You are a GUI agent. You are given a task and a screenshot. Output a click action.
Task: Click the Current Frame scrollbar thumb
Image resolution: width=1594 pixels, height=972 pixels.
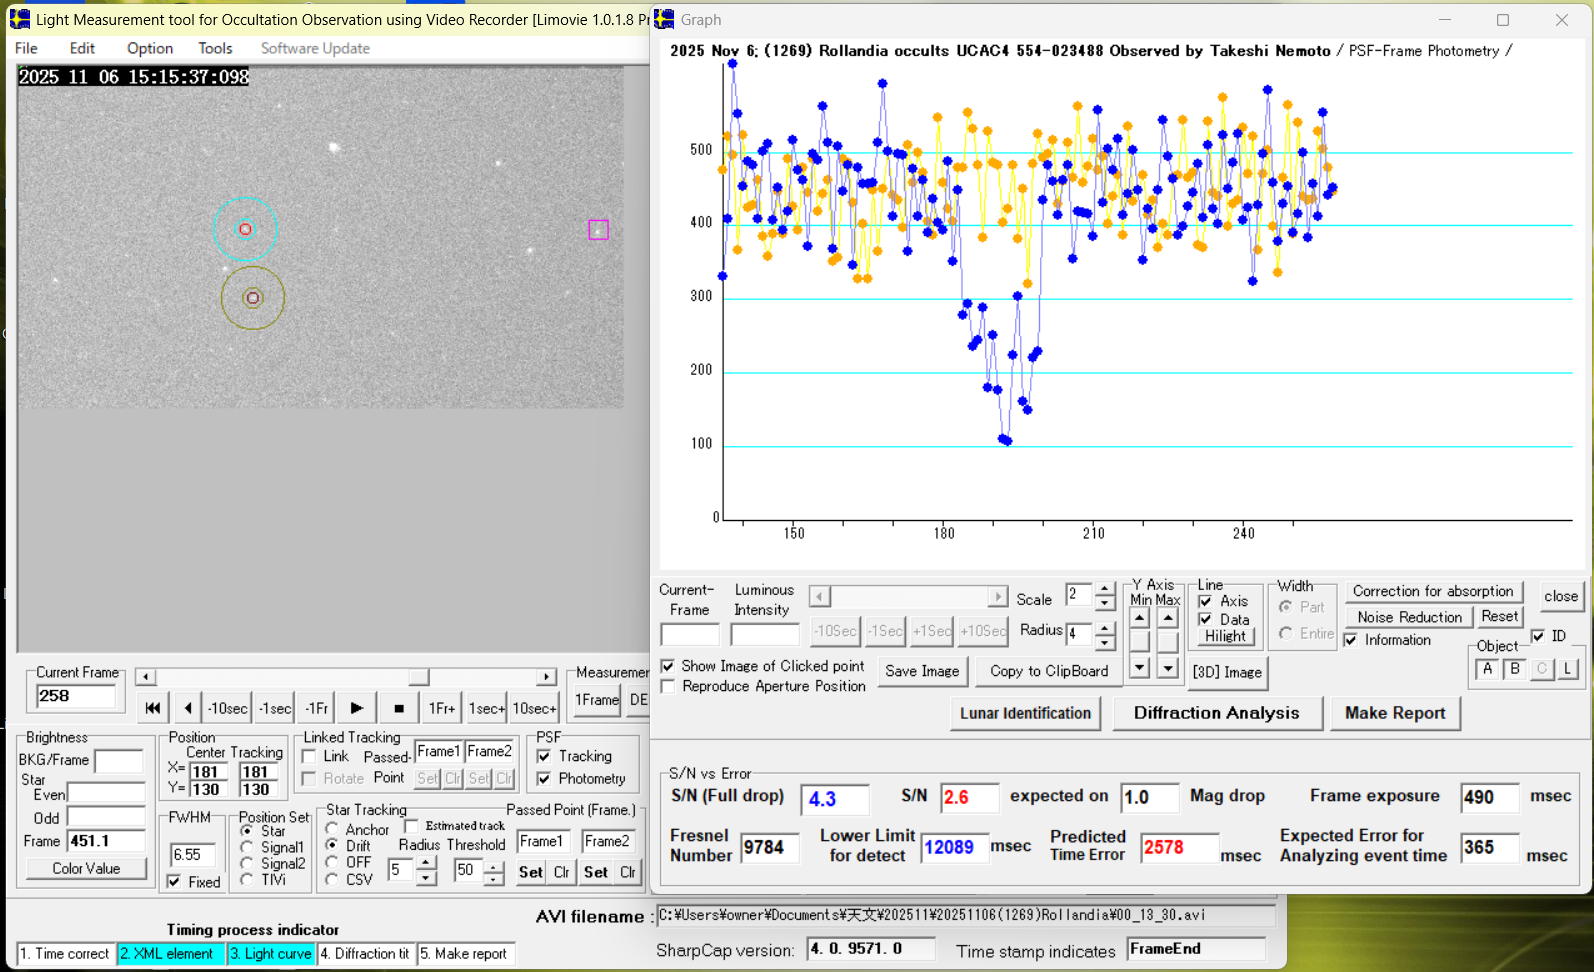(x=419, y=677)
